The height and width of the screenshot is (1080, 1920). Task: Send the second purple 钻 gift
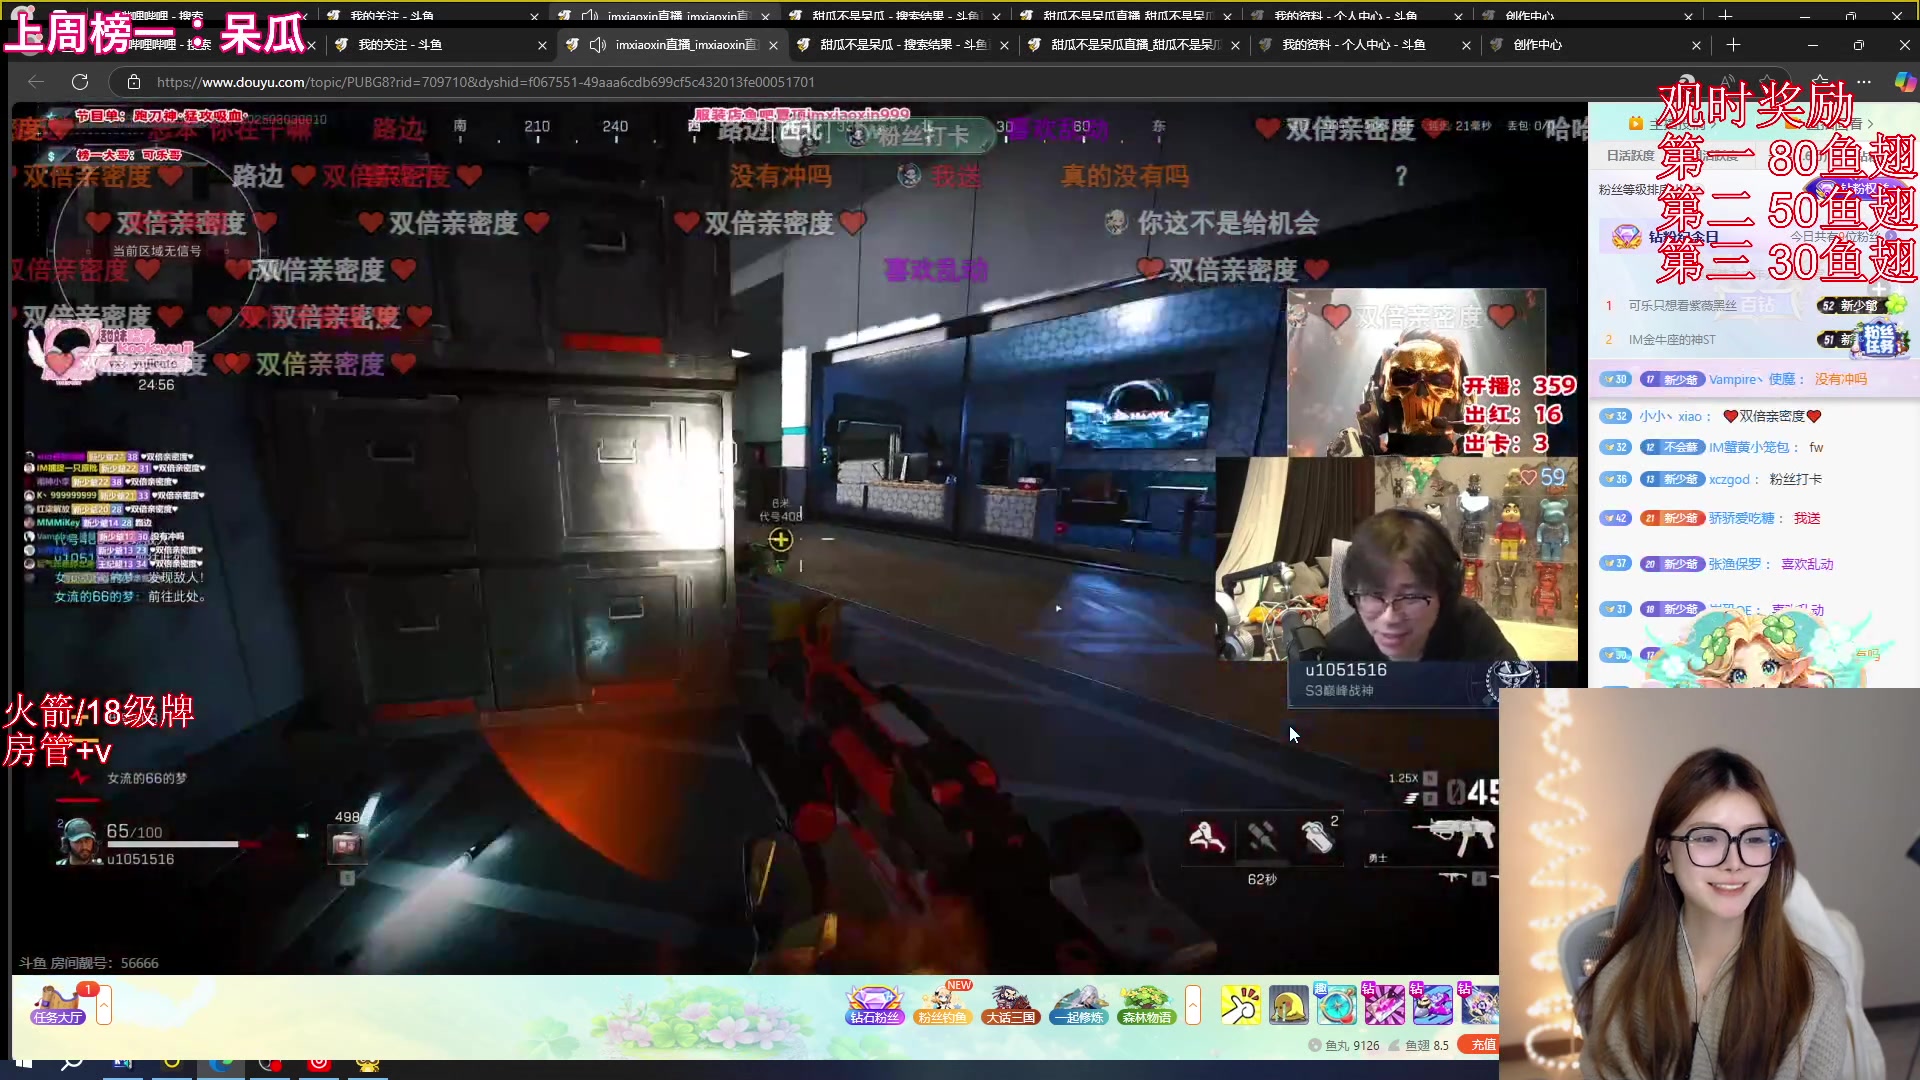(1432, 1005)
